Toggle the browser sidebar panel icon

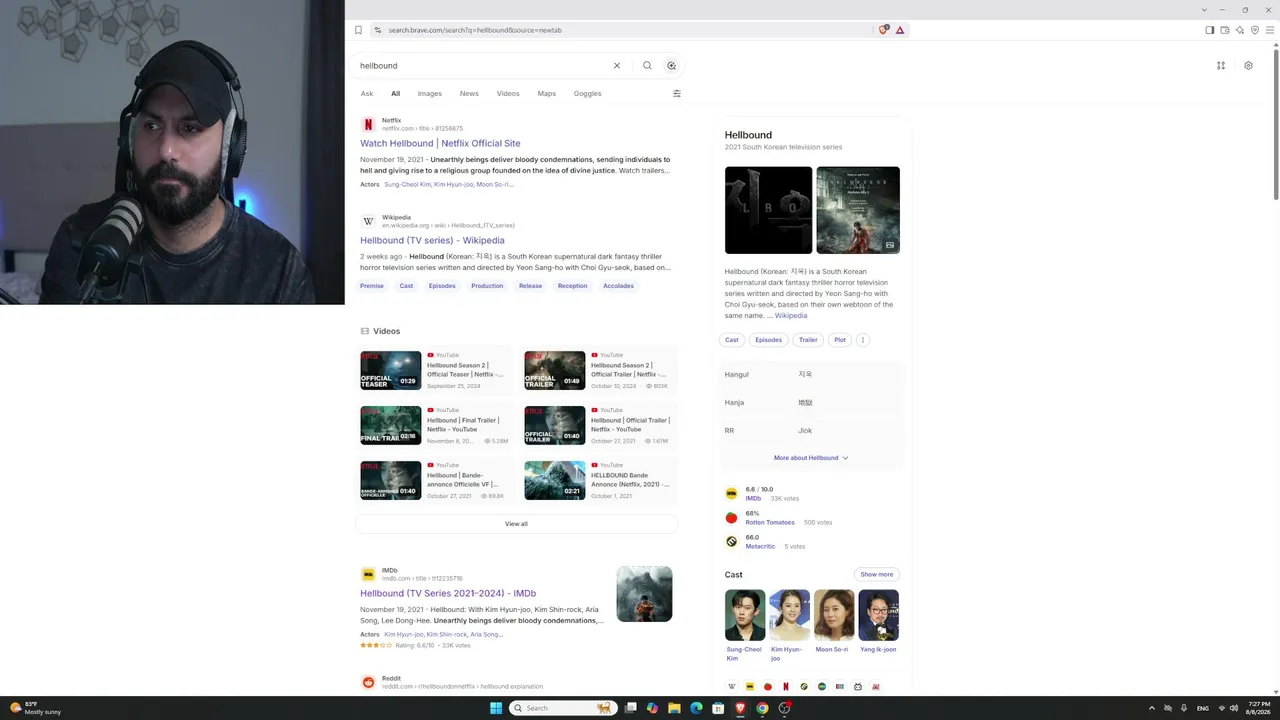[x=1210, y=30]
